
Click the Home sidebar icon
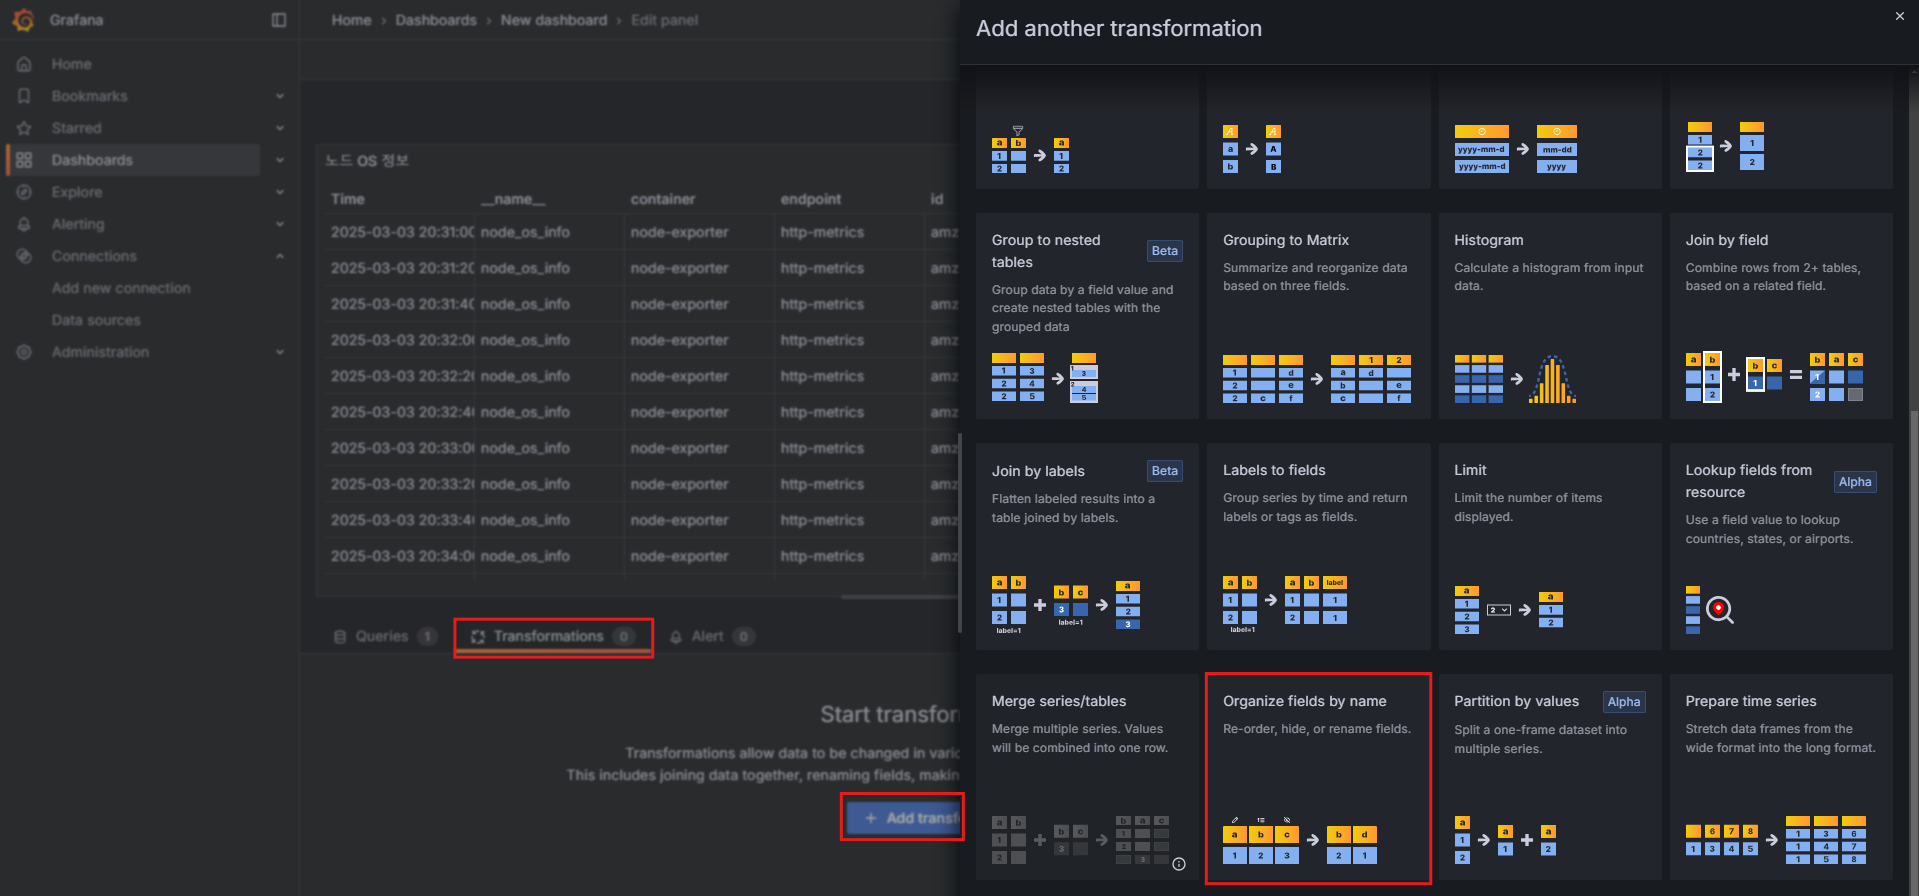coord(24,64)
